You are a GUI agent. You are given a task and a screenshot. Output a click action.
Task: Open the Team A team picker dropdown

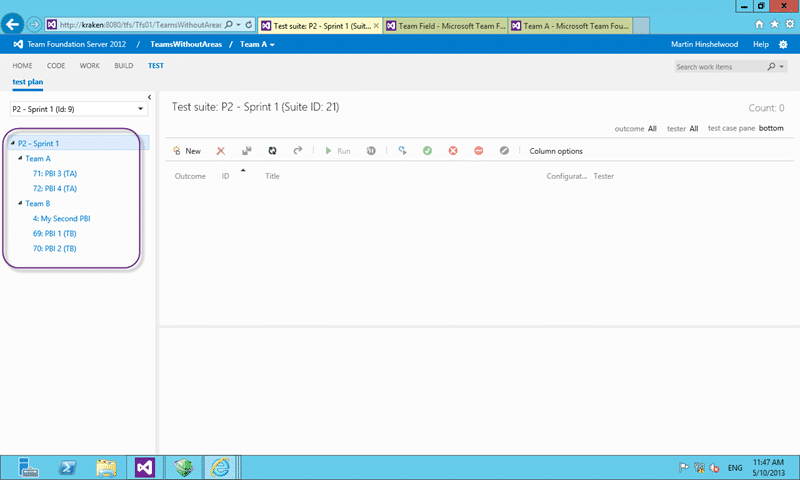point(258,44)
